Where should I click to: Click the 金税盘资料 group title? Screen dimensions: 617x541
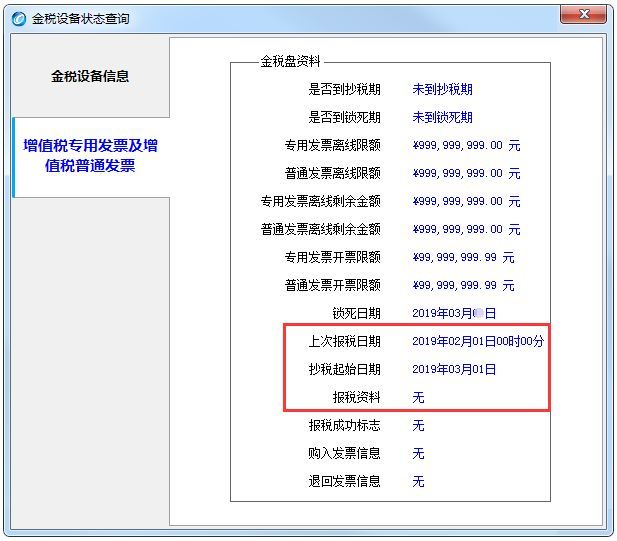tap(290, 61)
